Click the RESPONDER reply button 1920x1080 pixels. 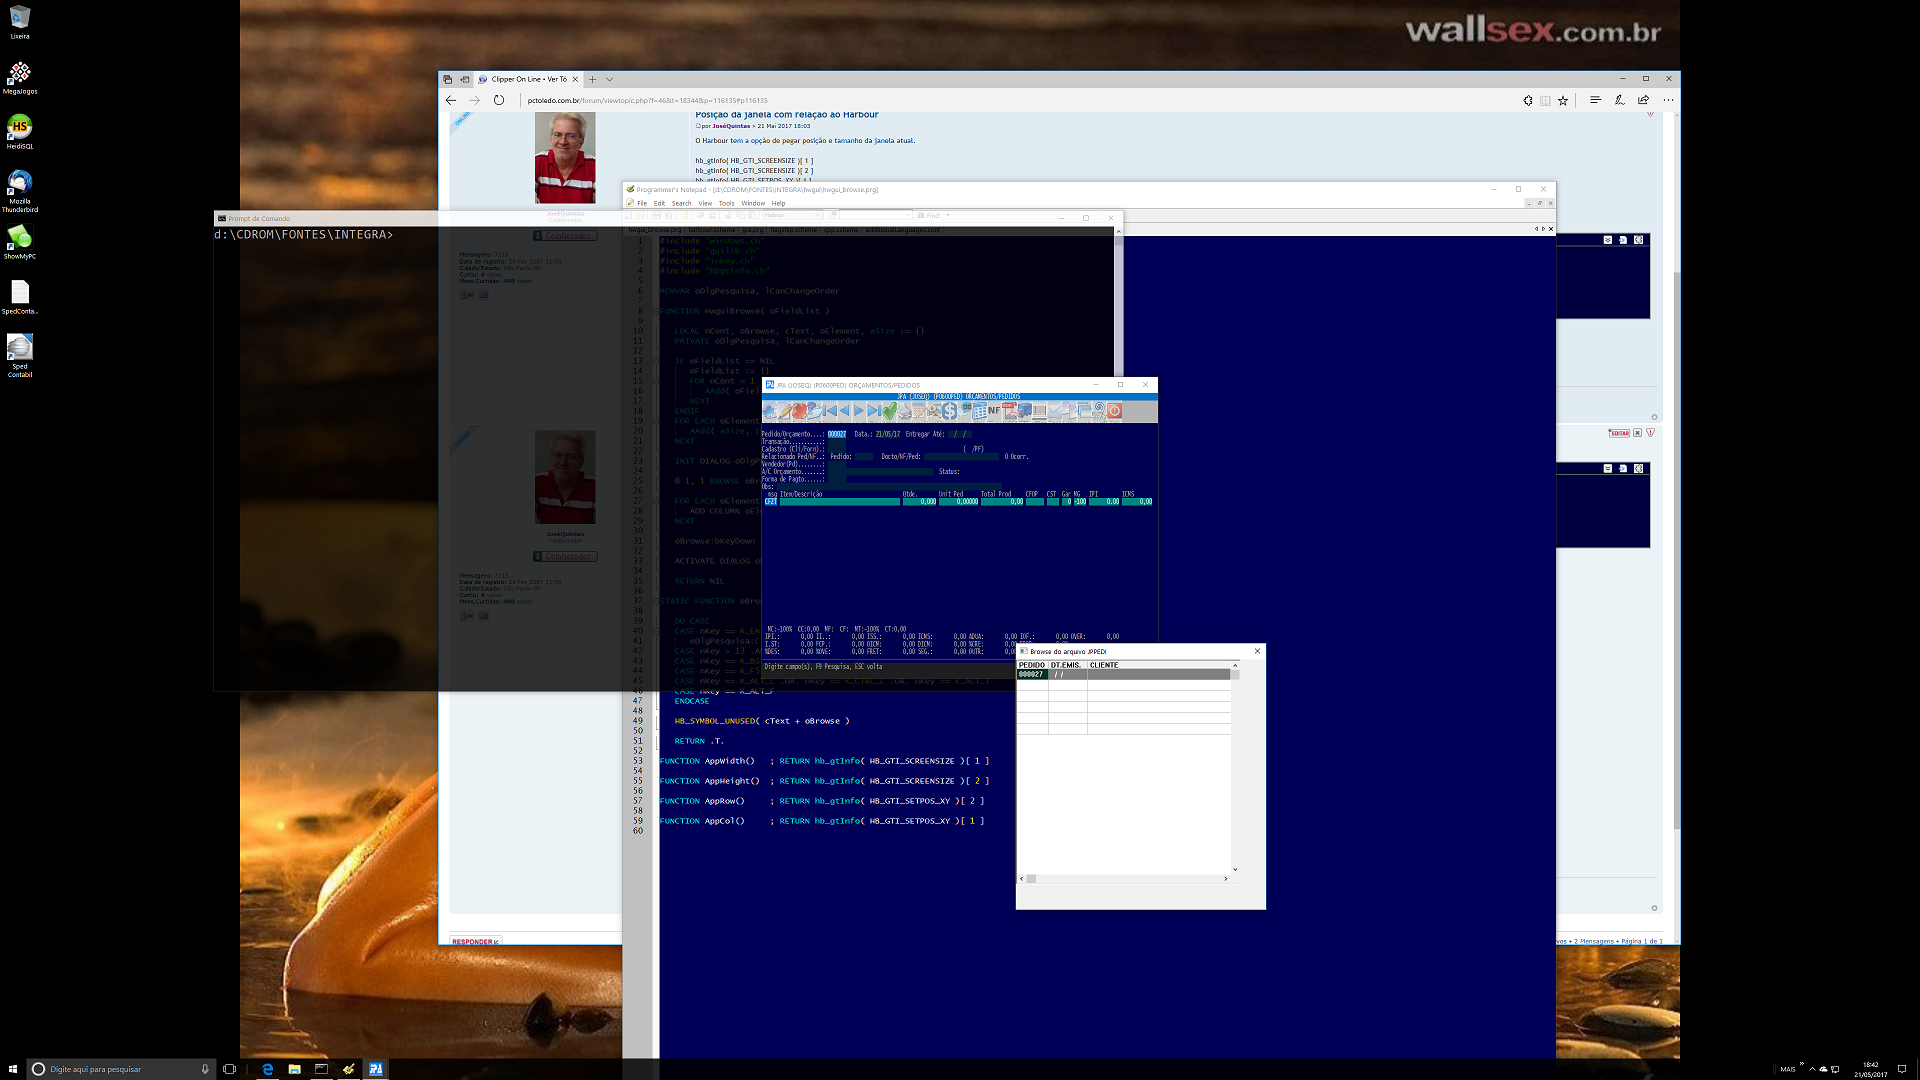pos(474,941)
